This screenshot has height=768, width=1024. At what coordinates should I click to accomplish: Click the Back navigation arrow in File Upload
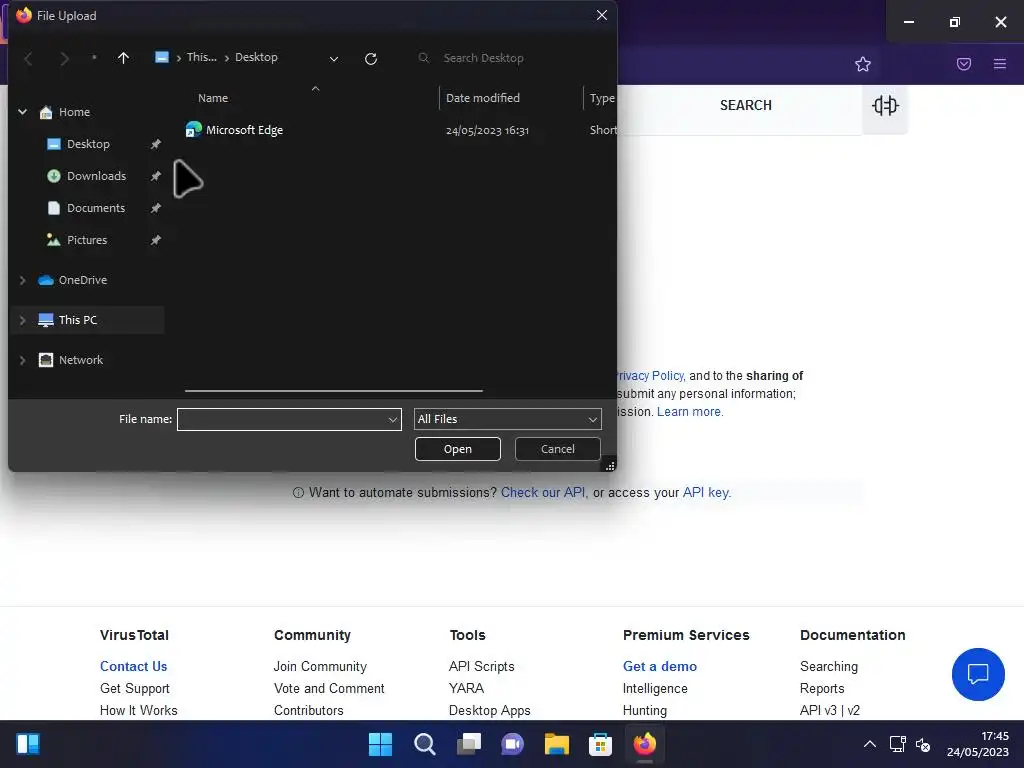coord(28,59)
